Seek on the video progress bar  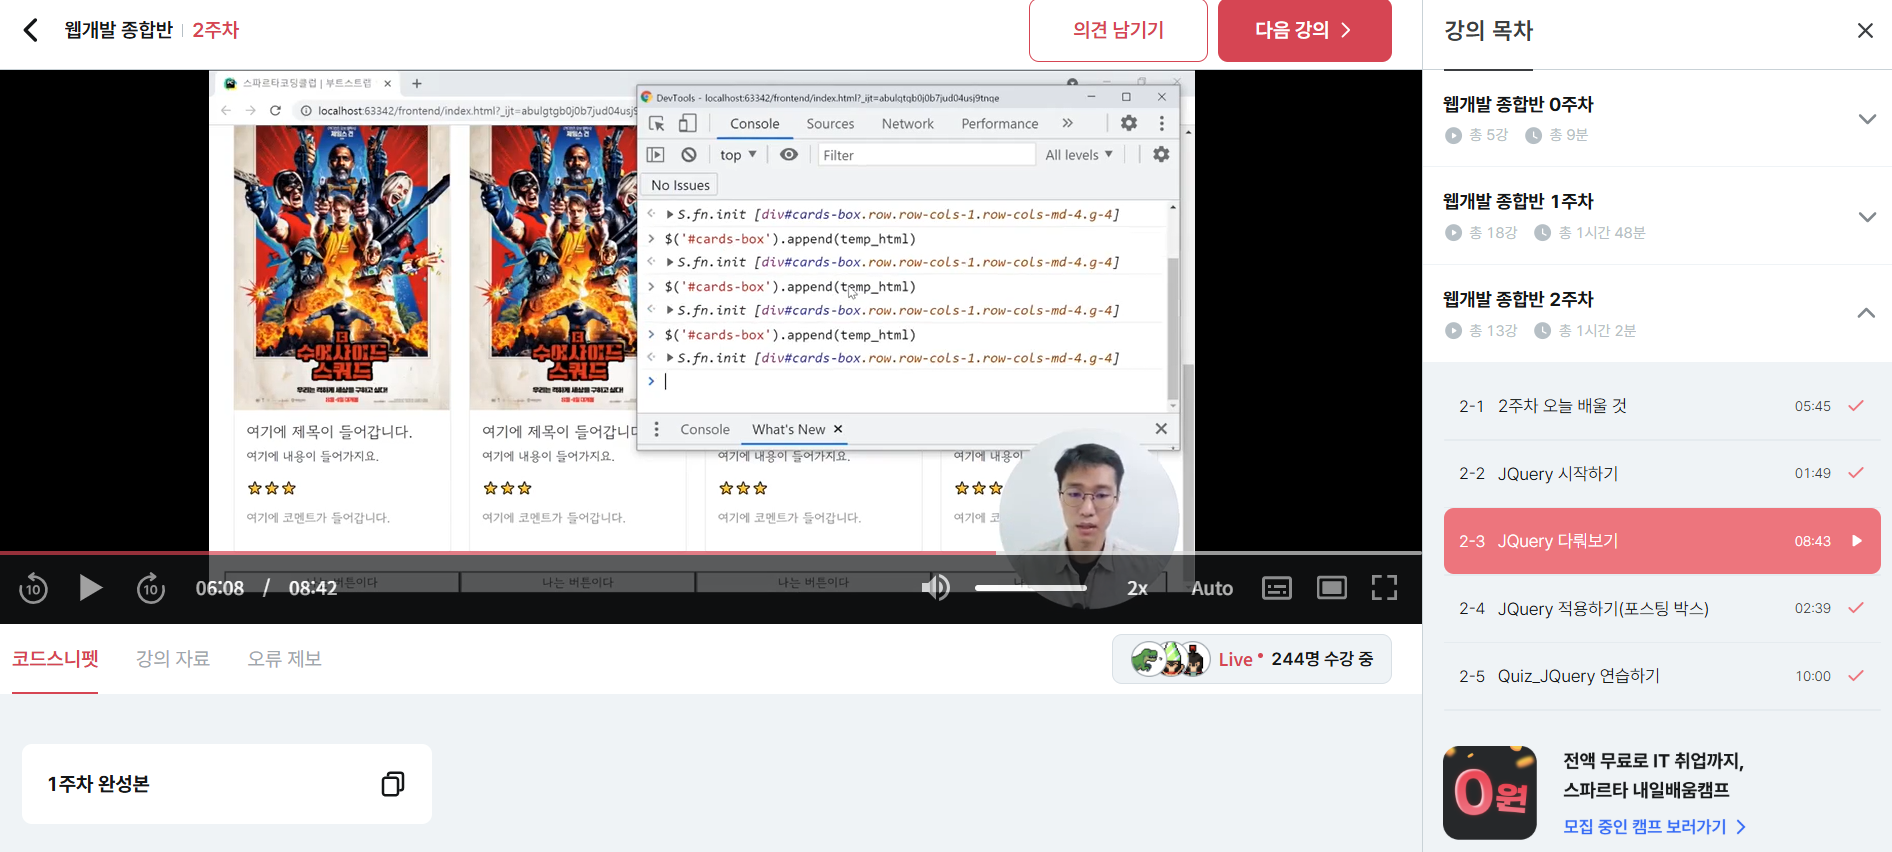(711, 552)
